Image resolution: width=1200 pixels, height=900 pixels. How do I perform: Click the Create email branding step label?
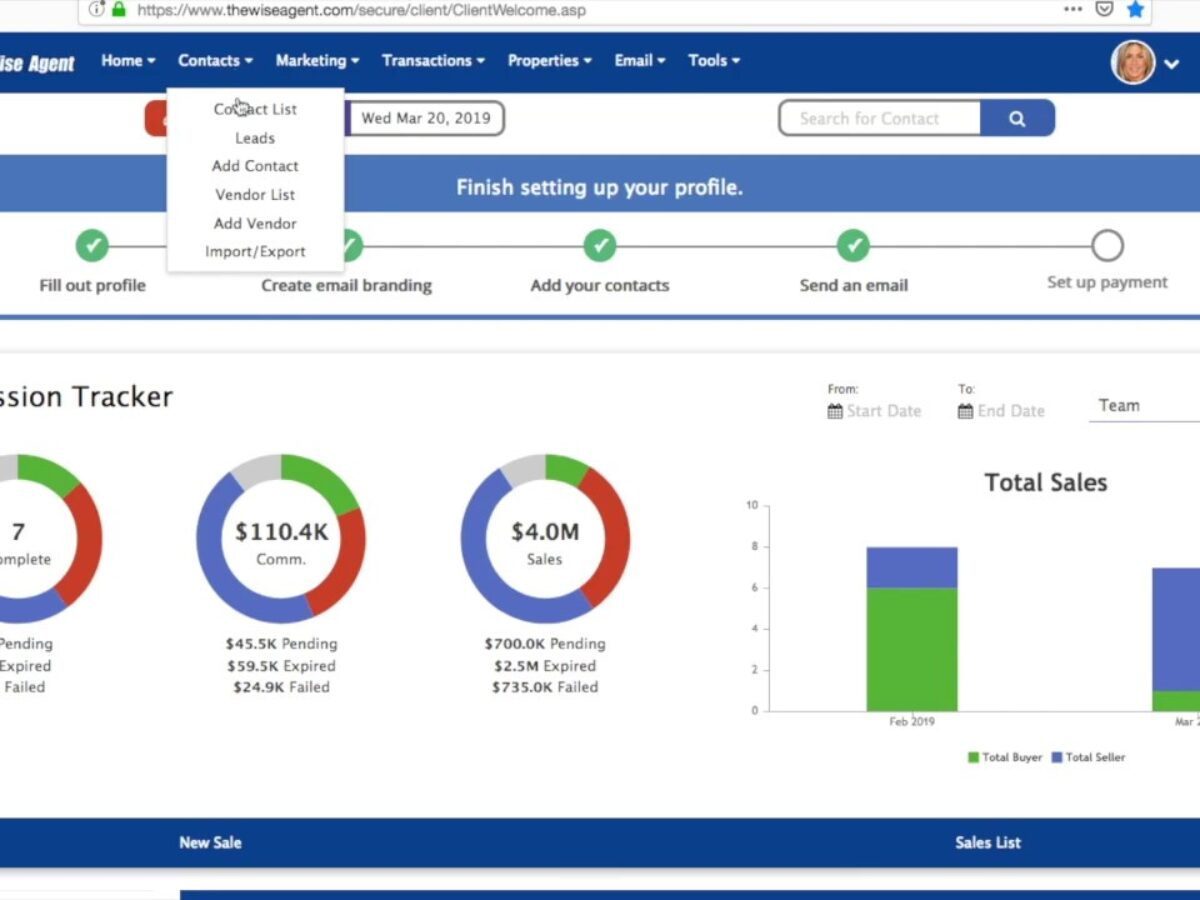[x=346, y=286]
